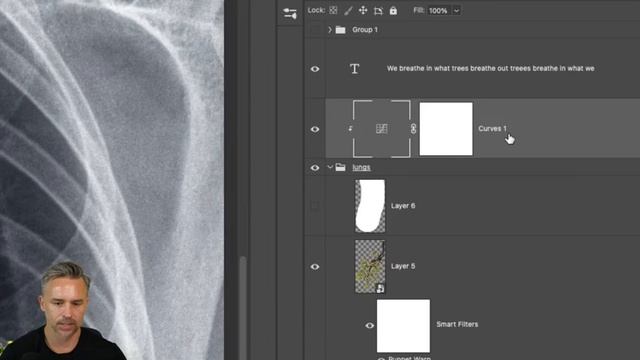Select Layer 5 name

click(x=403, y=266)
